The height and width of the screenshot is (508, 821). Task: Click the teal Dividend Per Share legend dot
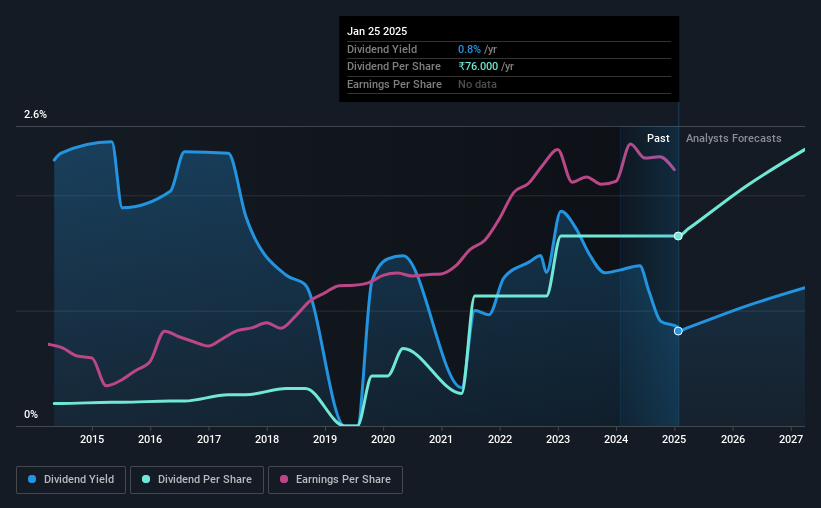[x=146, y=479]
